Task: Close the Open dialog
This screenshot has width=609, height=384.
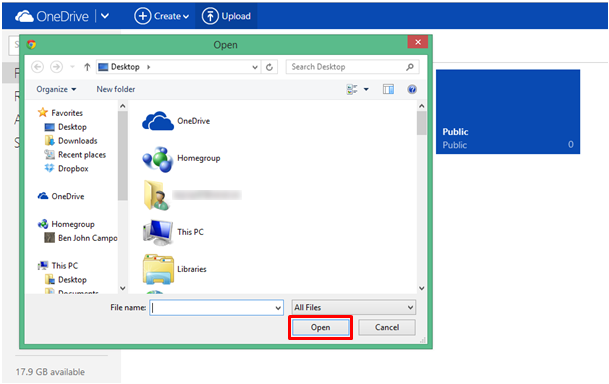Action: [x=418, y=42]
